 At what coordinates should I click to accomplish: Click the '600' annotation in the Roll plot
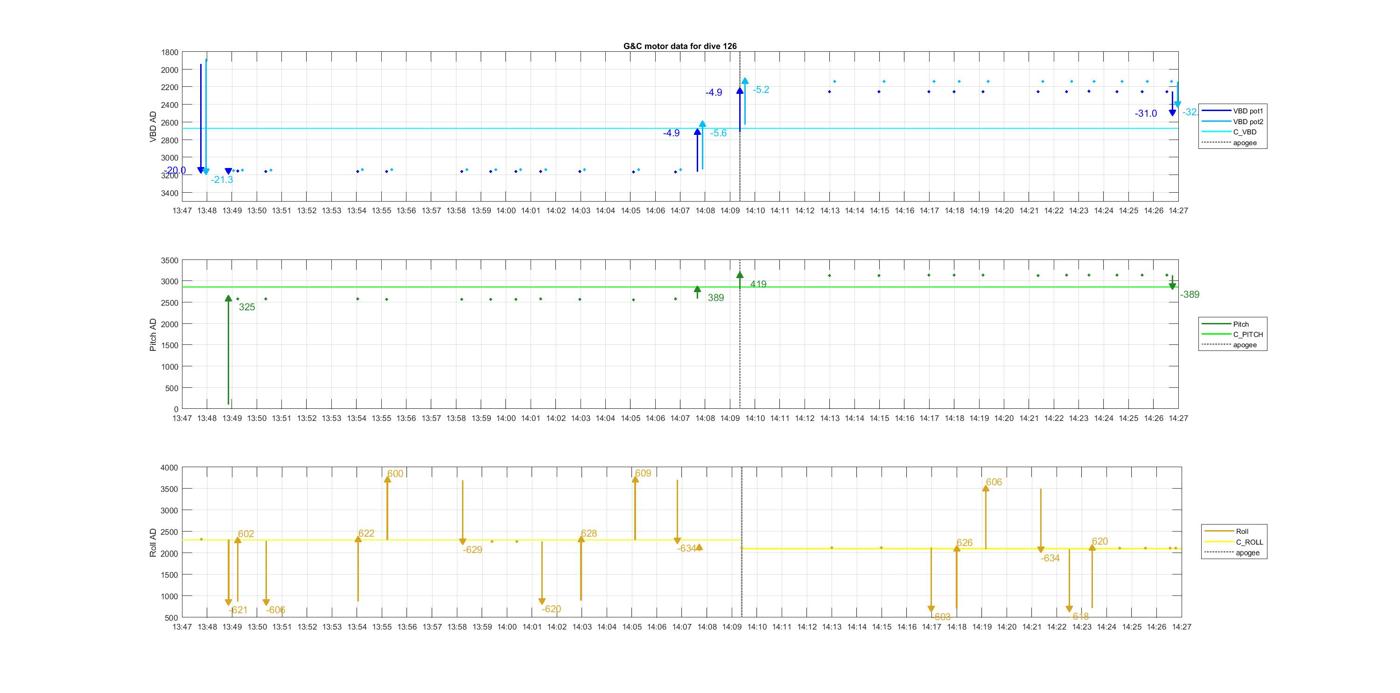[395, 474]
